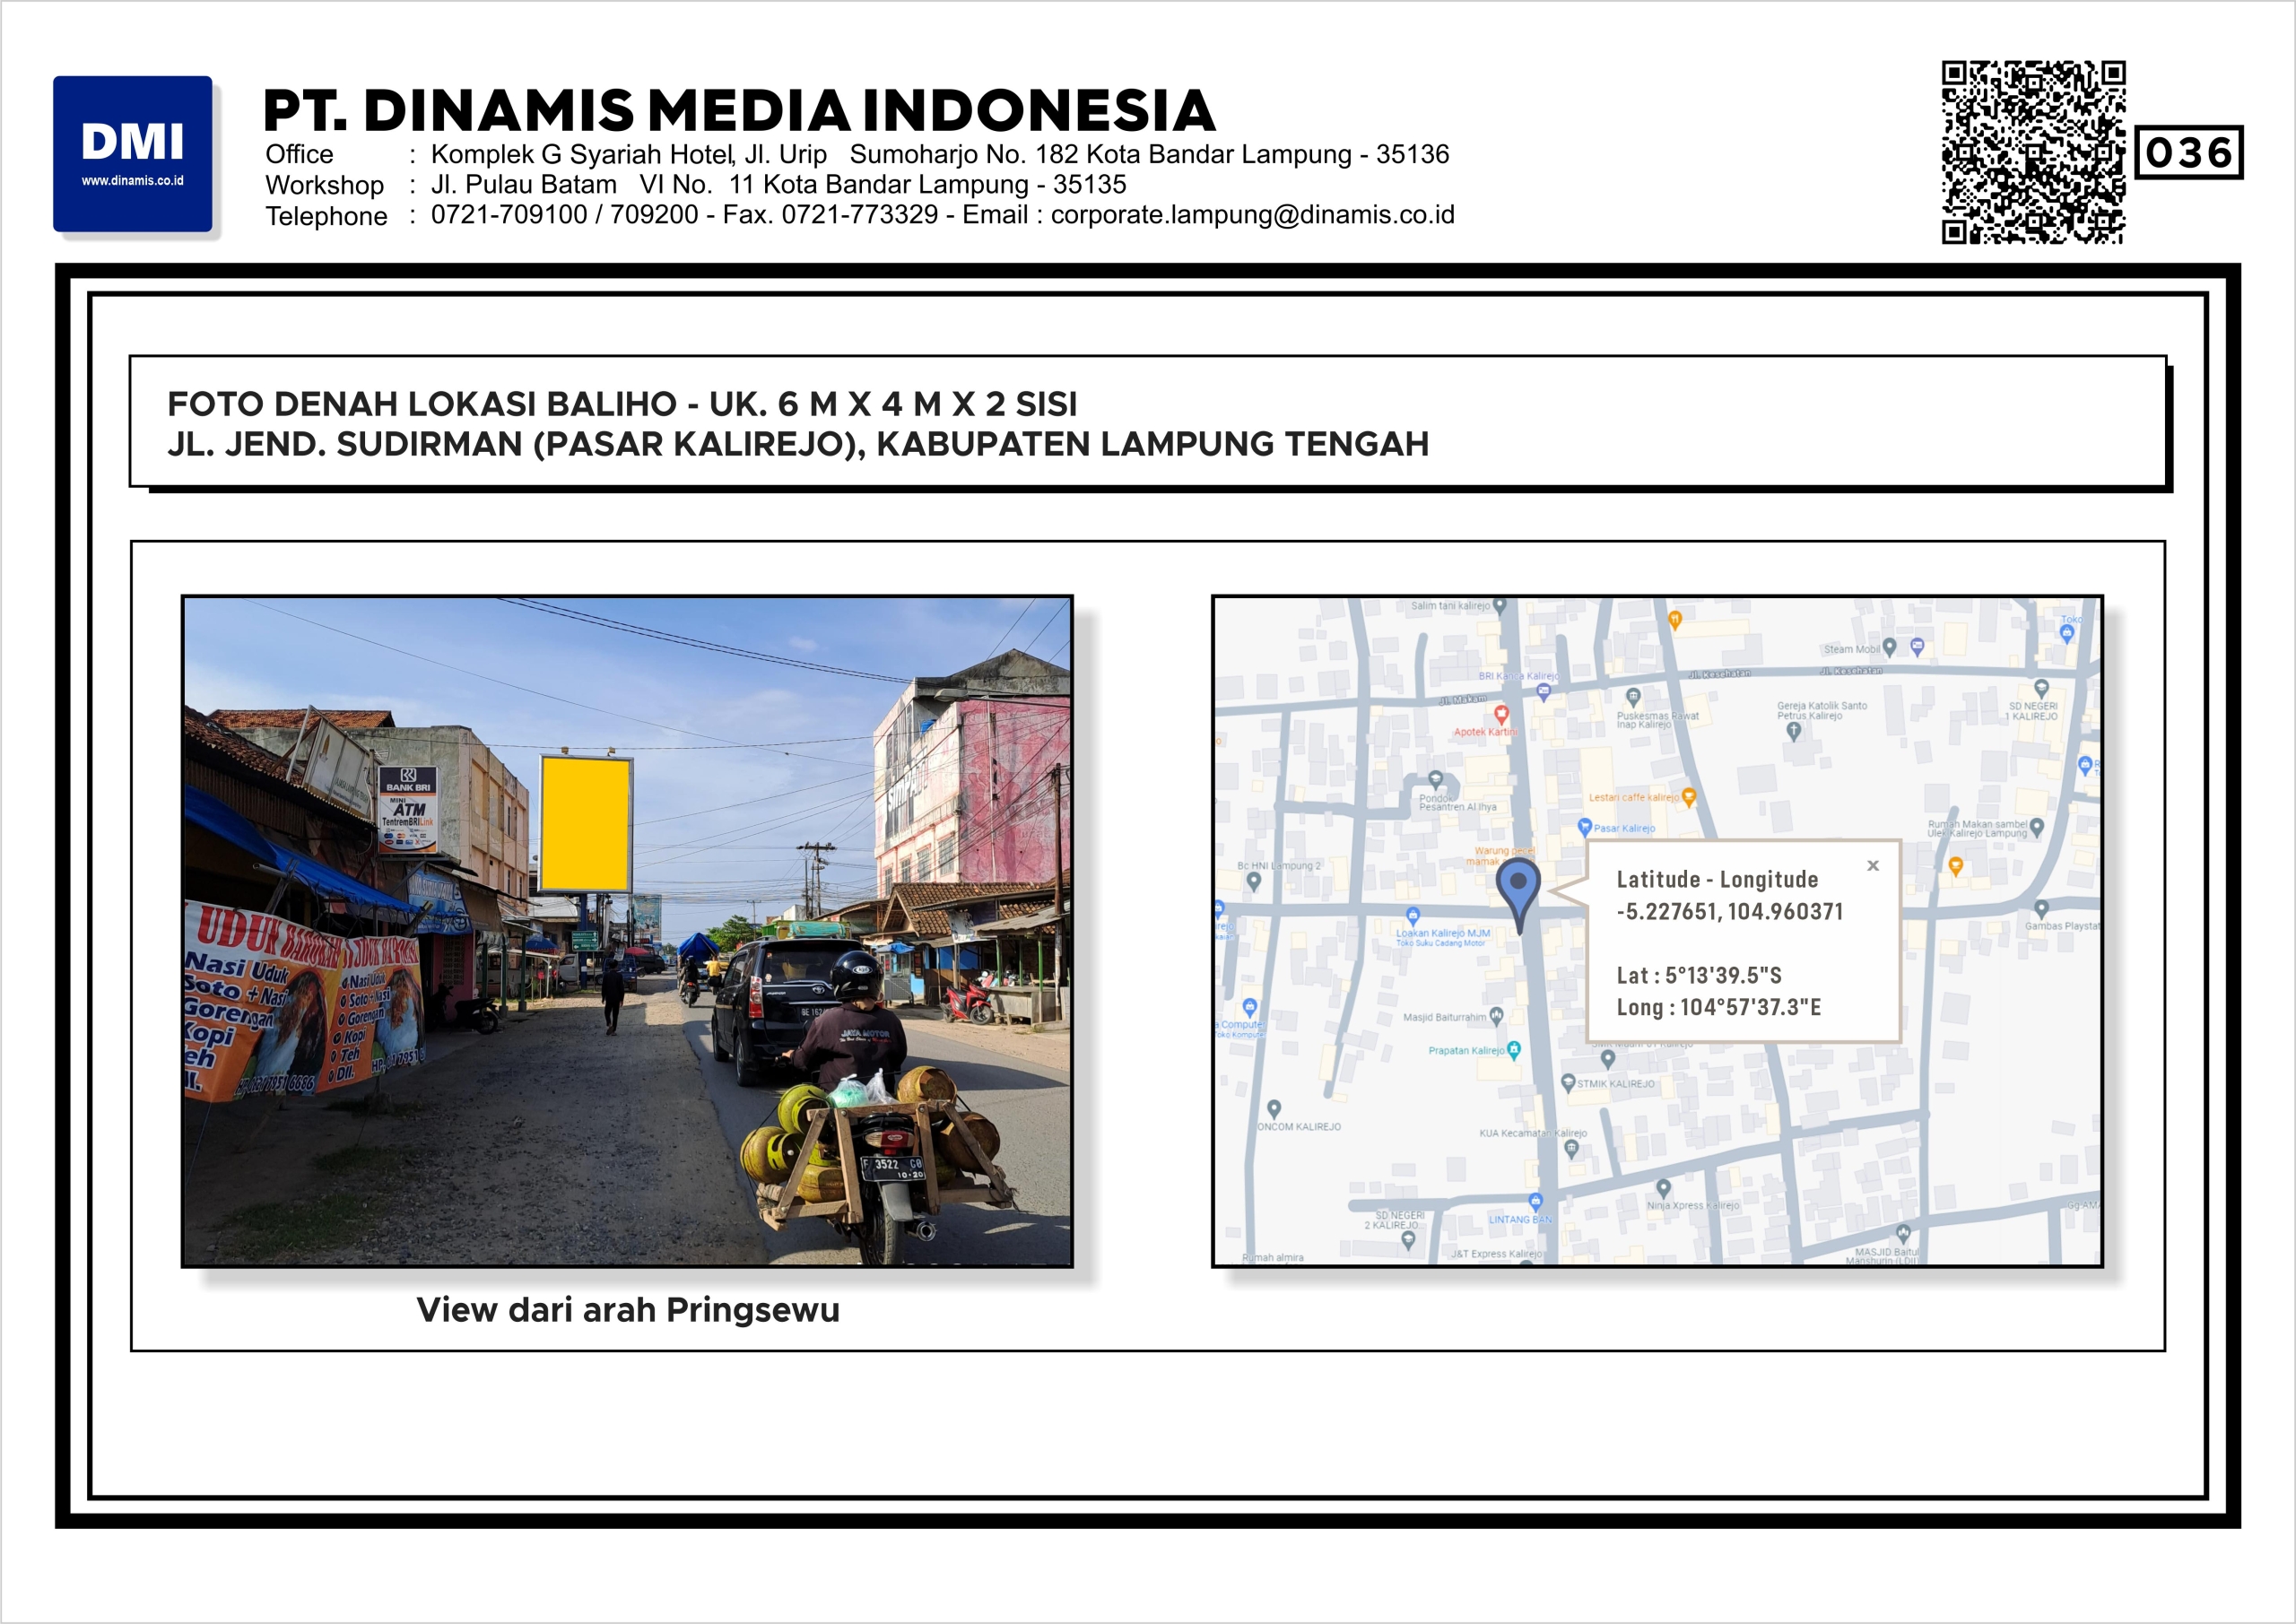This screenshot has width=2296, height=1624.
Task: Click the JL. JEND. SUDIRMAN location line
Action: (x=798, y=444)
